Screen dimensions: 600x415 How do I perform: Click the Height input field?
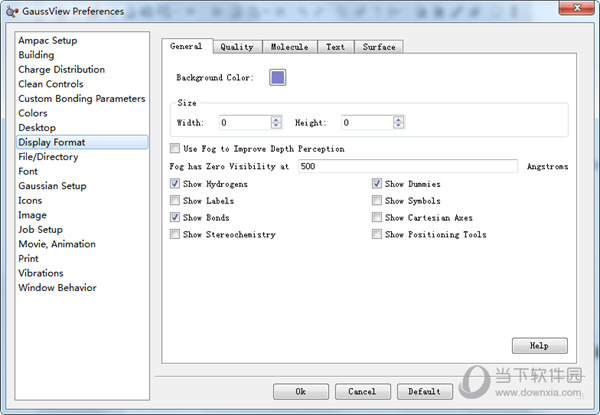[367, 123]
